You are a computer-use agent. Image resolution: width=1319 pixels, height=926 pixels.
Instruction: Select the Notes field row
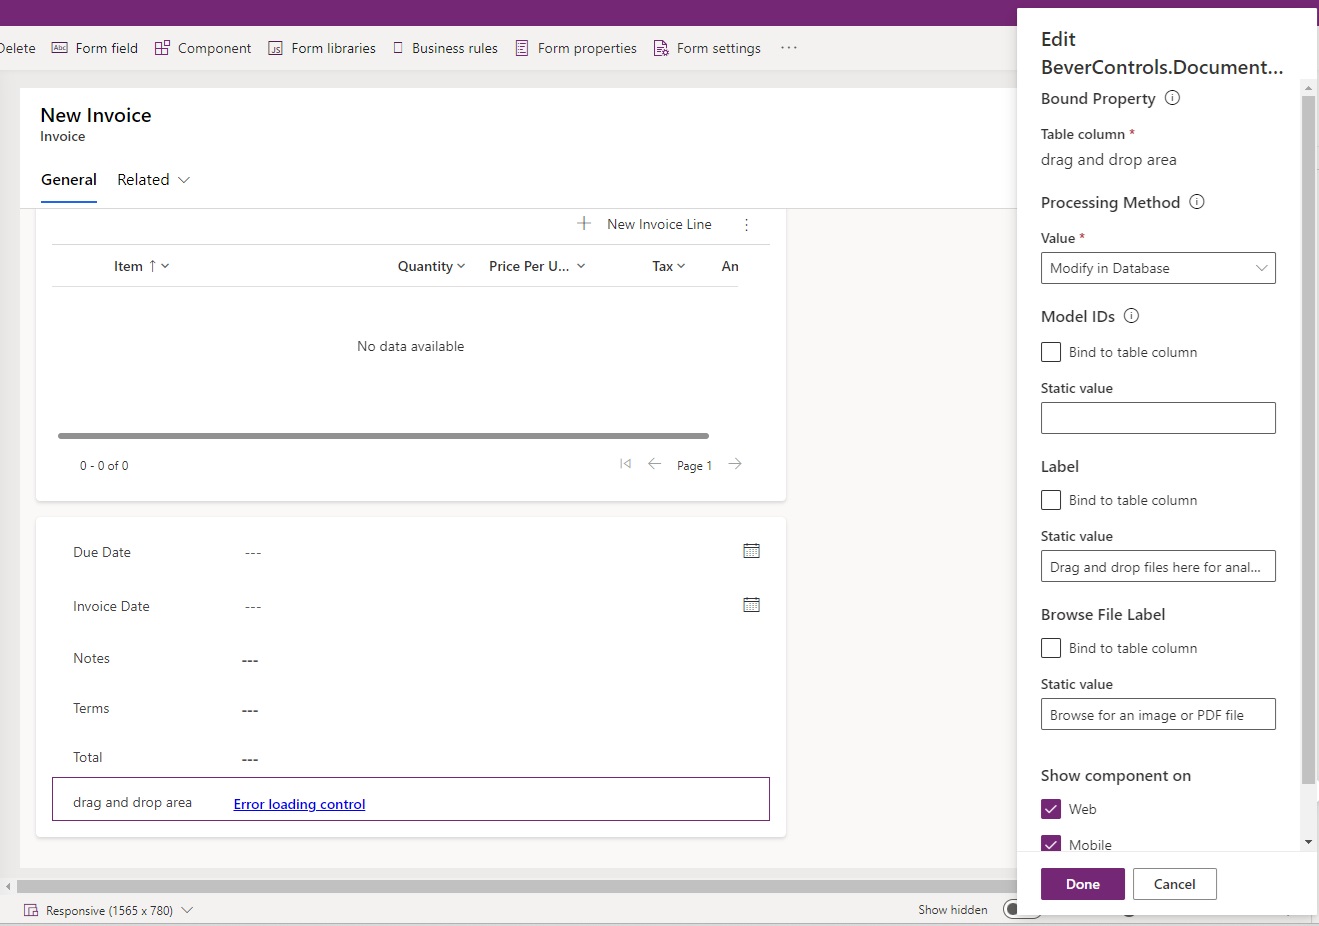tap(411, 659)
